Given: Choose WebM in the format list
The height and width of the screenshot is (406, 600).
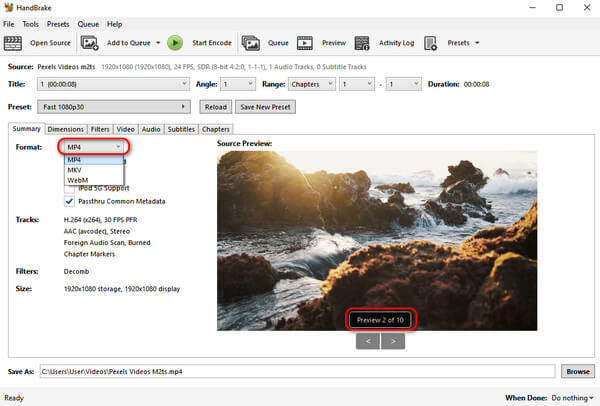Looking at the screenshot, I should coord(94,180).
